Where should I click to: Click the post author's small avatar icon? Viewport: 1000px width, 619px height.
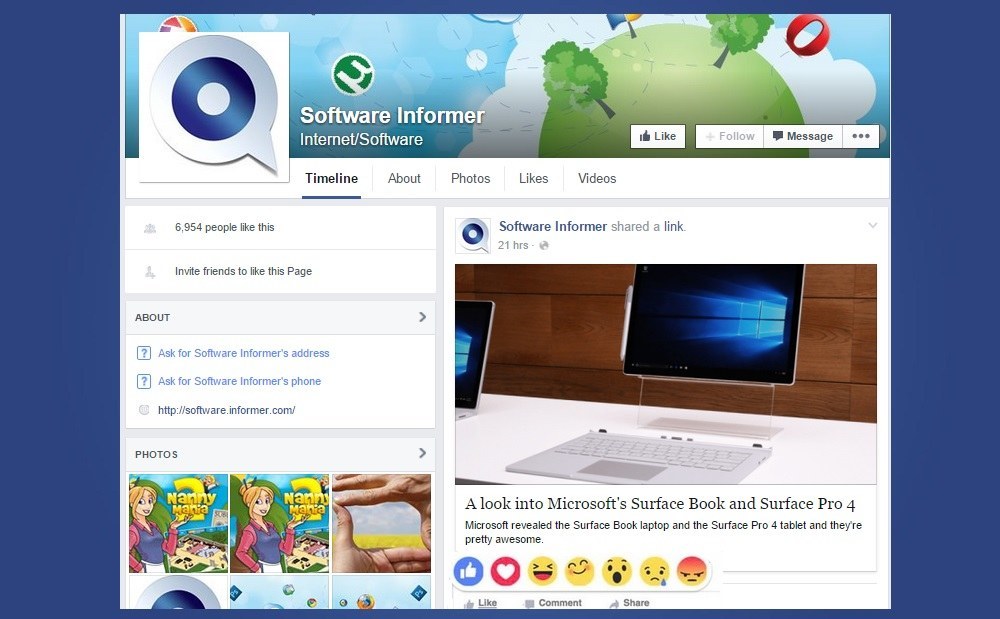(473, 235)
